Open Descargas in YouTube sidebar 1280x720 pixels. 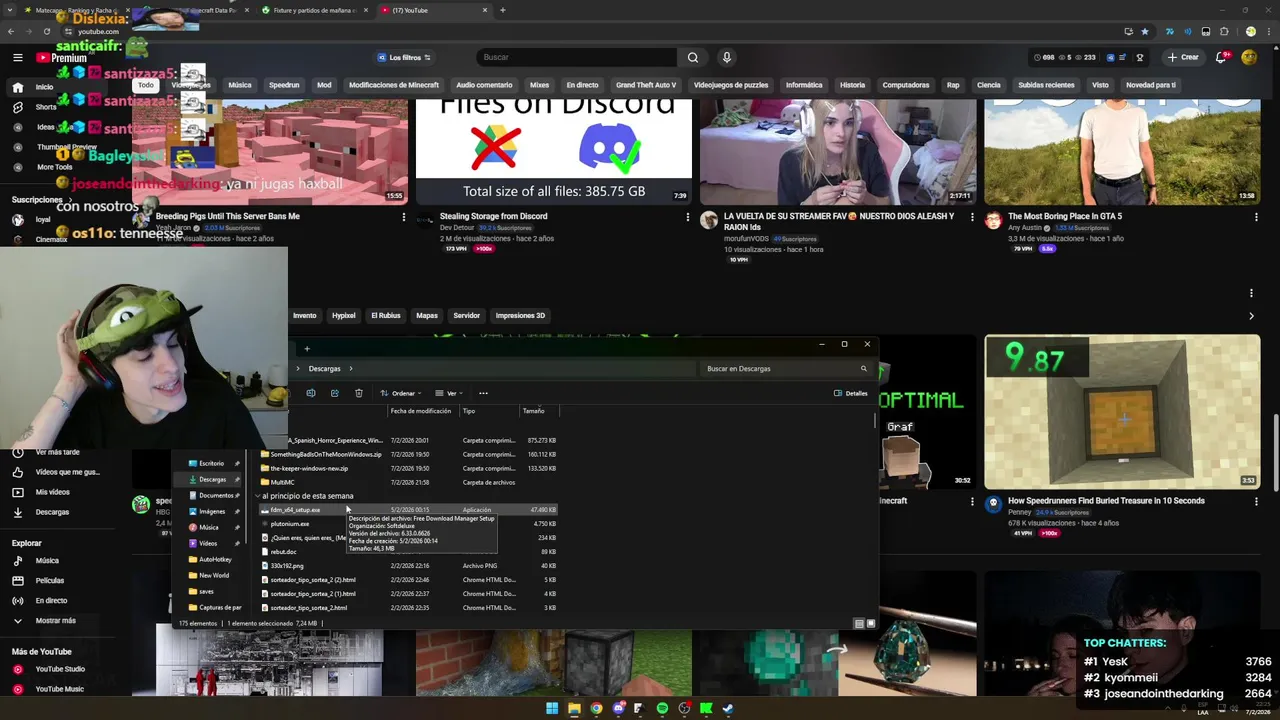tap(52, 512)
